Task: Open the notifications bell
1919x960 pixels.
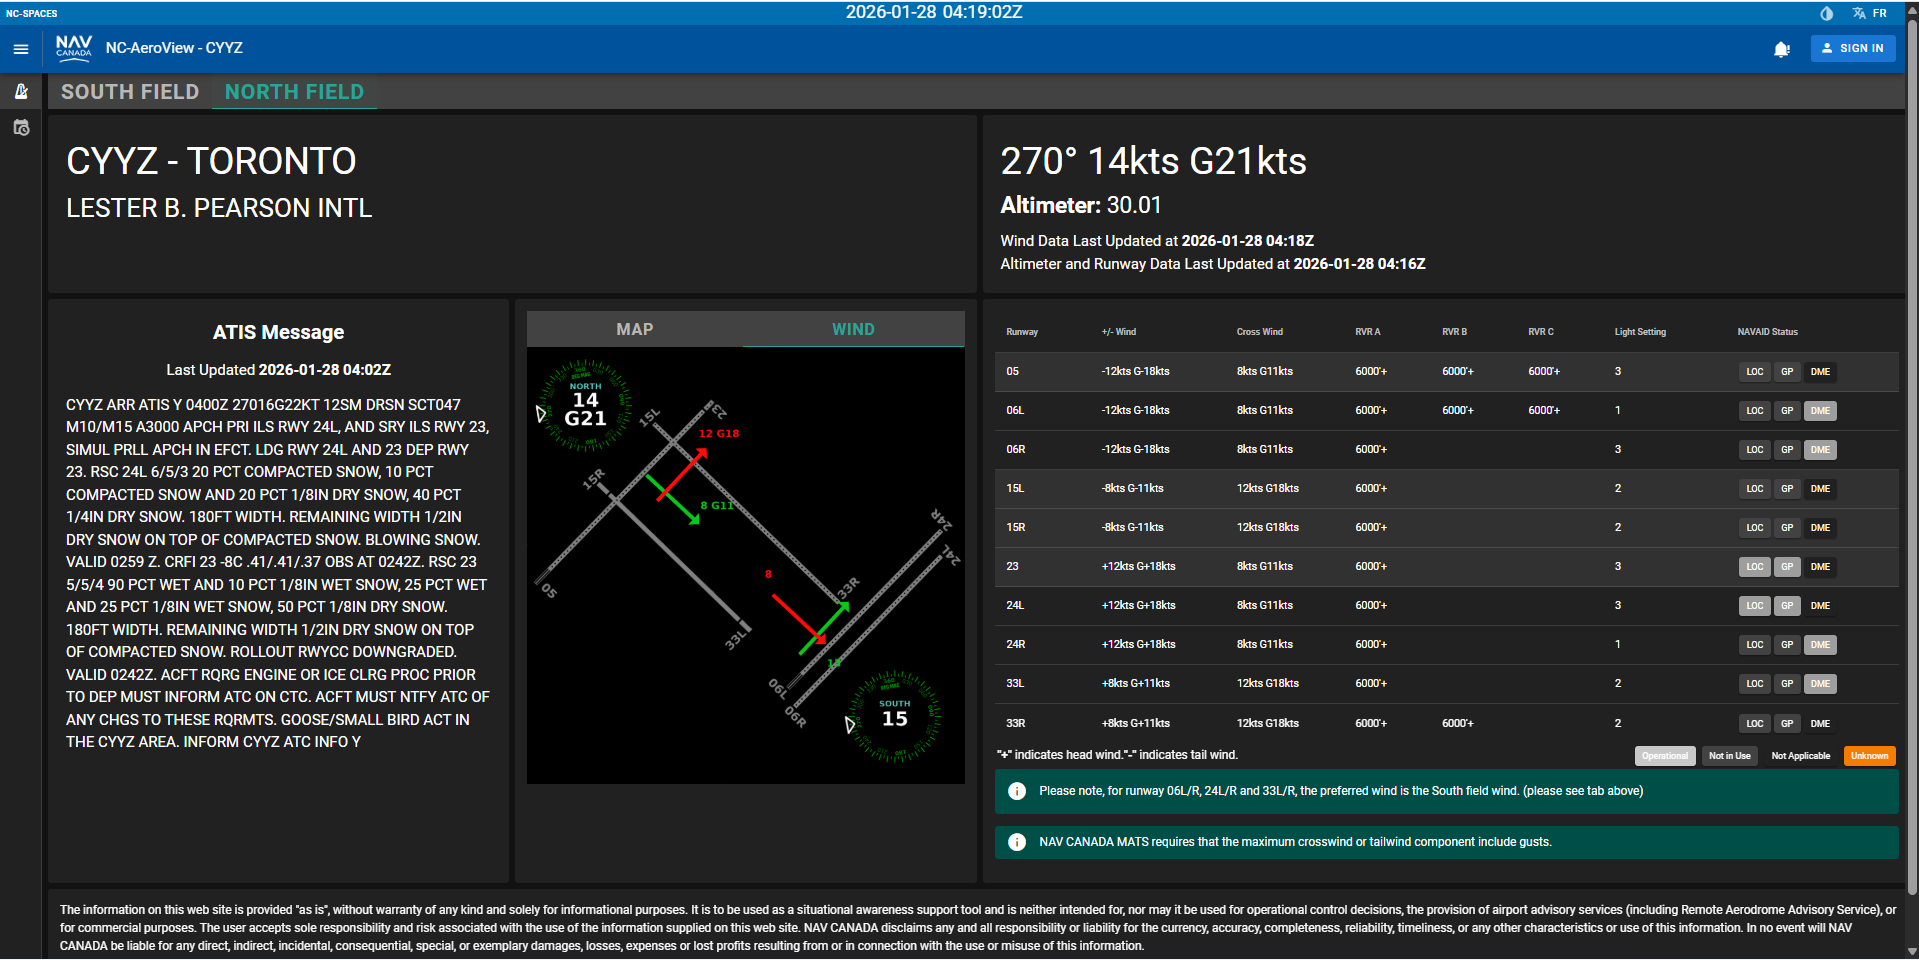Action: (x=1782, y=48)
